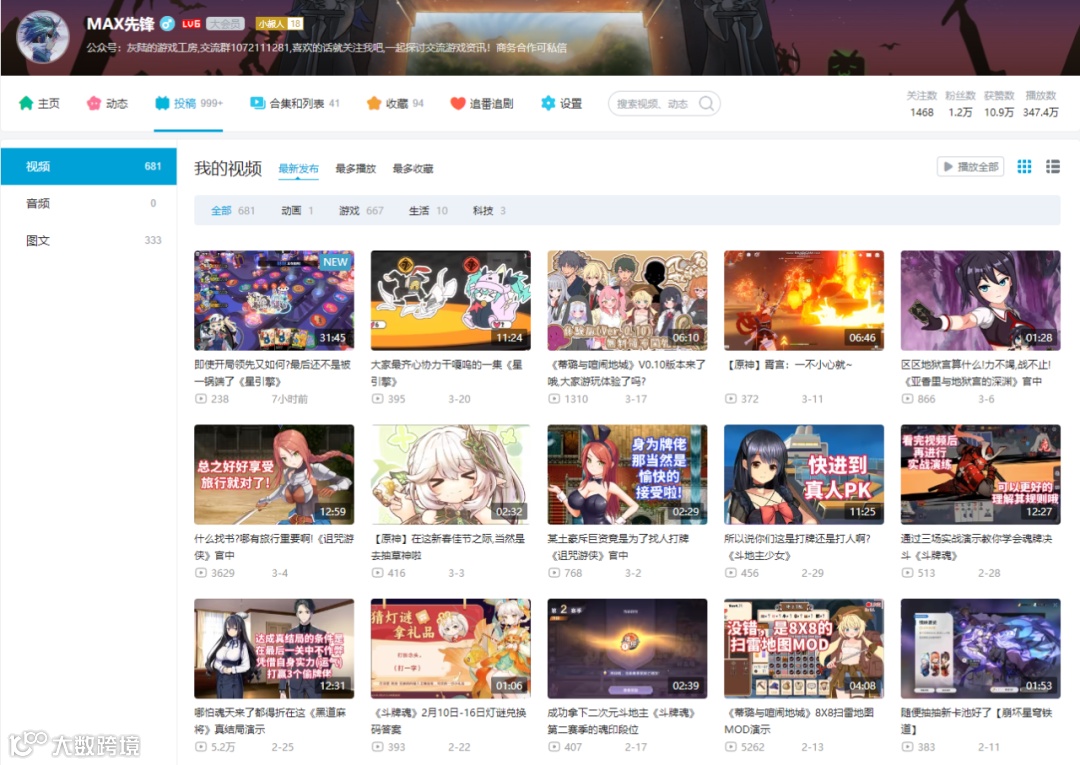Click the 小舰人 18 fan badge
Image resolution: width=1080 pixels, height=765 pixels.
pyautogui.click(x=279, y=23)
